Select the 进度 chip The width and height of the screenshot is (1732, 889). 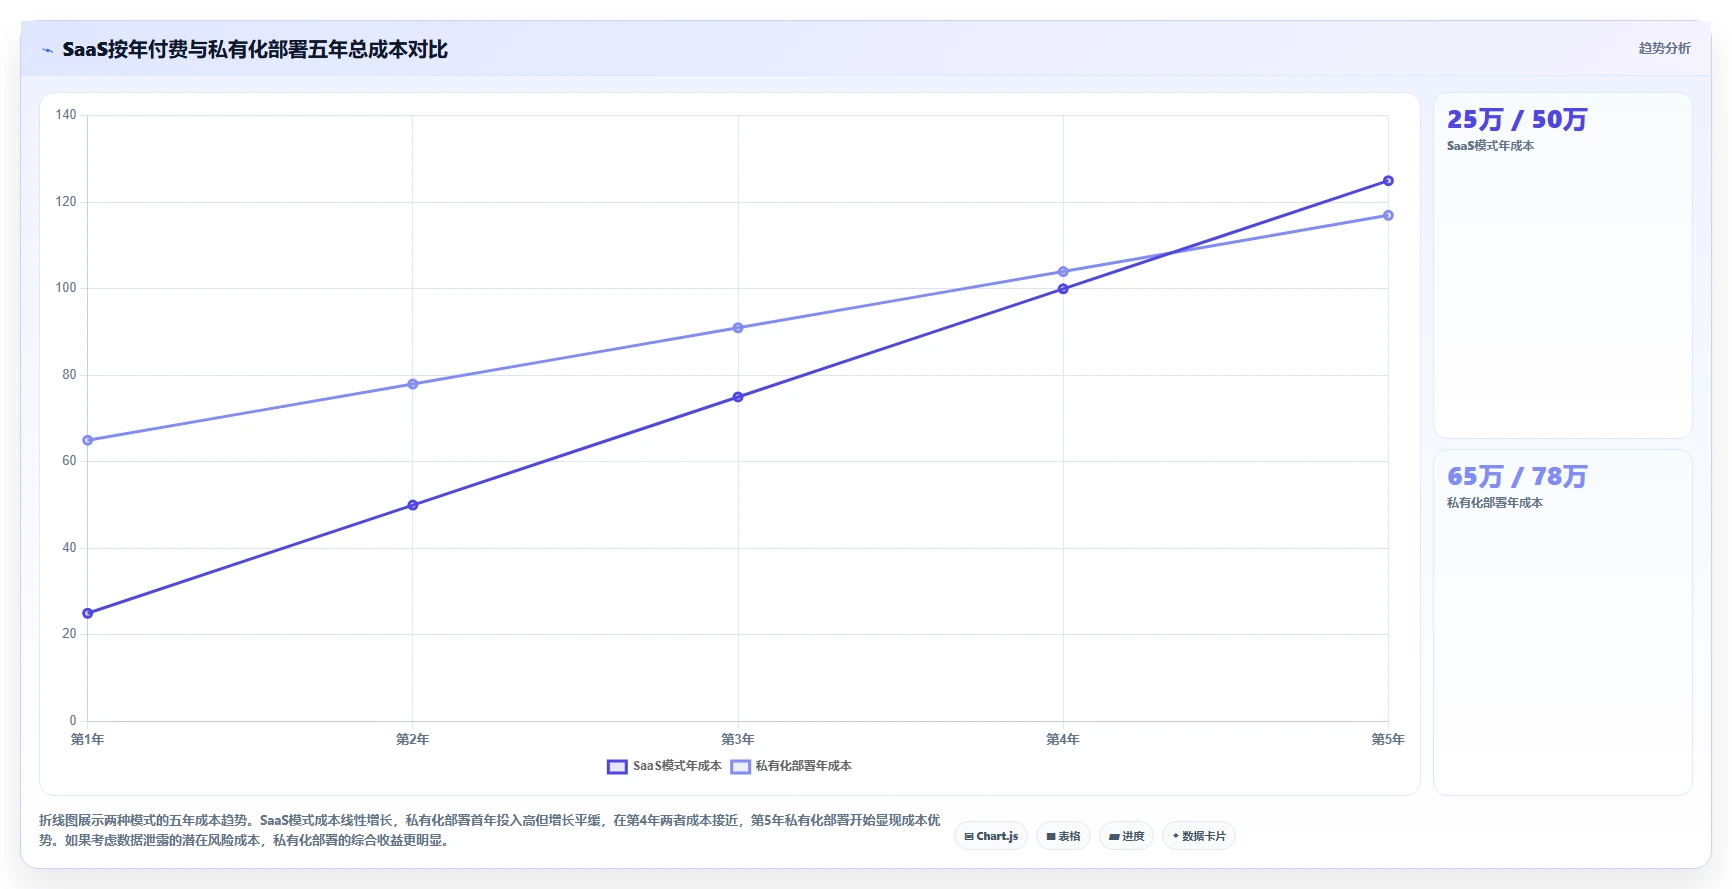tap(1126, 836)
